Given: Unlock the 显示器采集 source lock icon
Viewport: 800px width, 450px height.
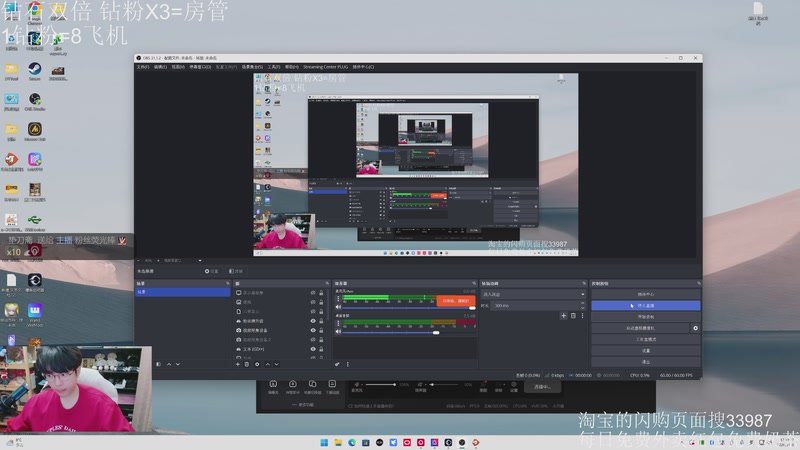Looking at the screenshot, I should tap(321, 293).
